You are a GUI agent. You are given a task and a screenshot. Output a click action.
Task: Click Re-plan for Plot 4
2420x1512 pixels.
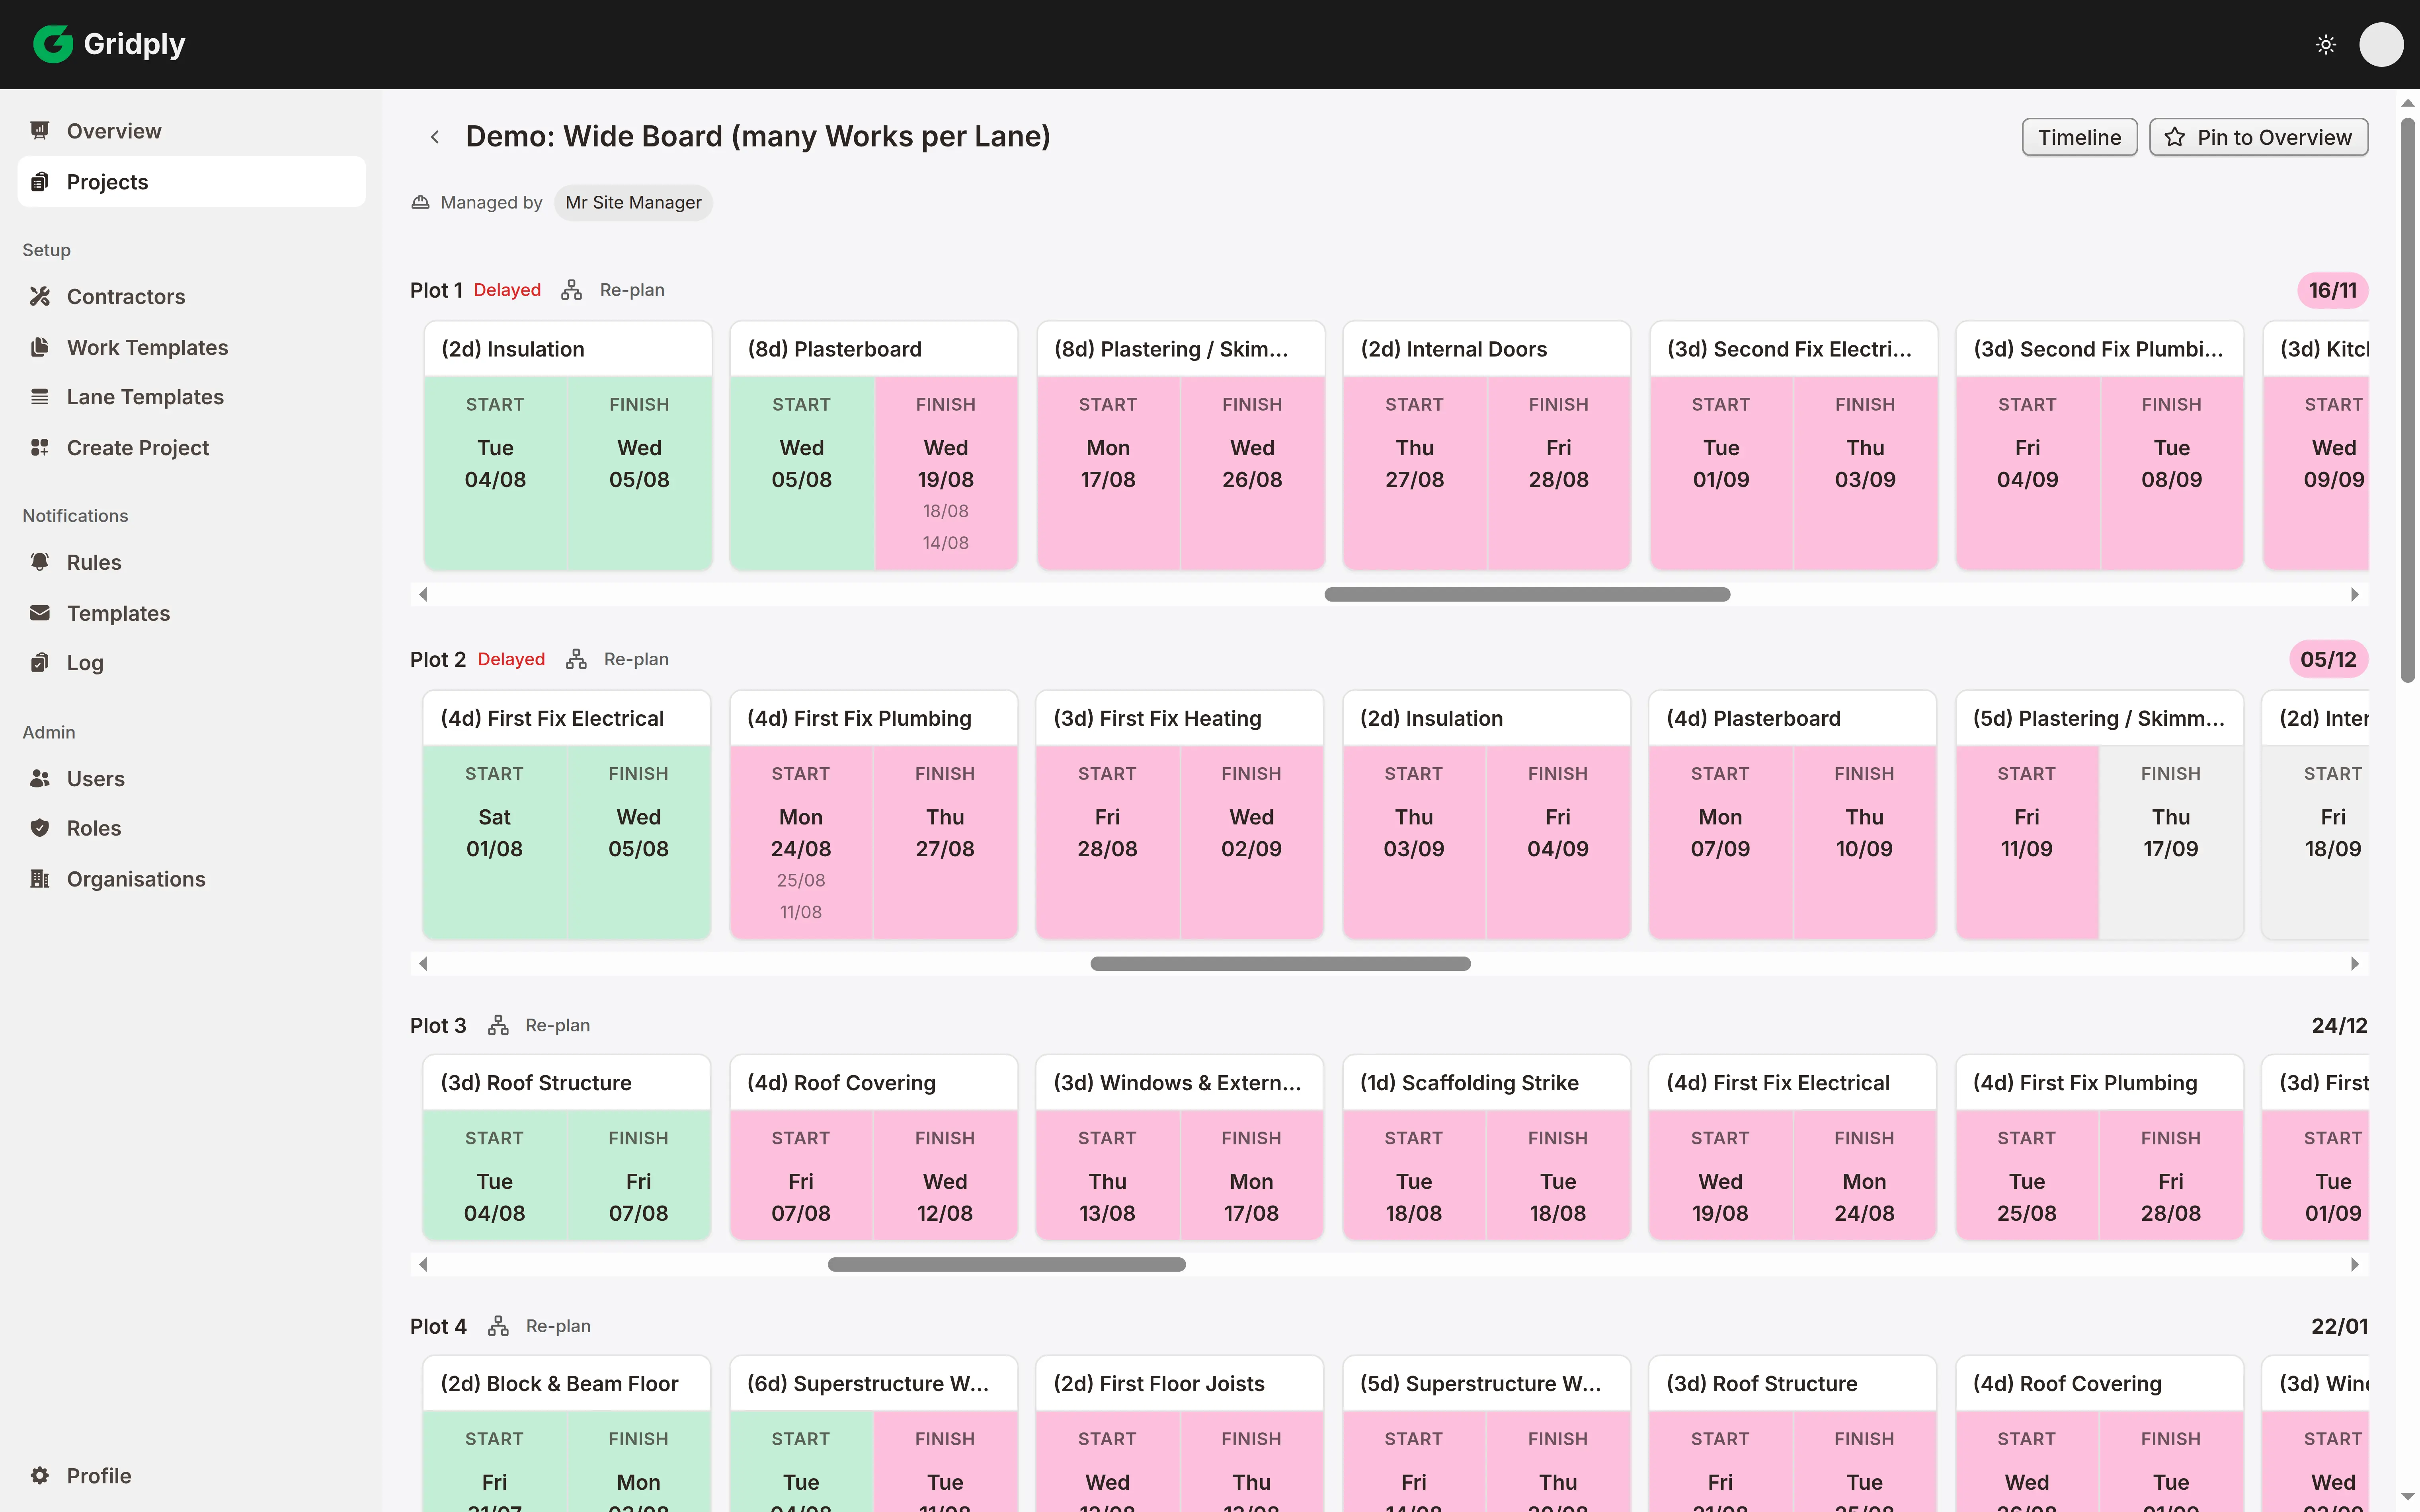click(558, 1326)
